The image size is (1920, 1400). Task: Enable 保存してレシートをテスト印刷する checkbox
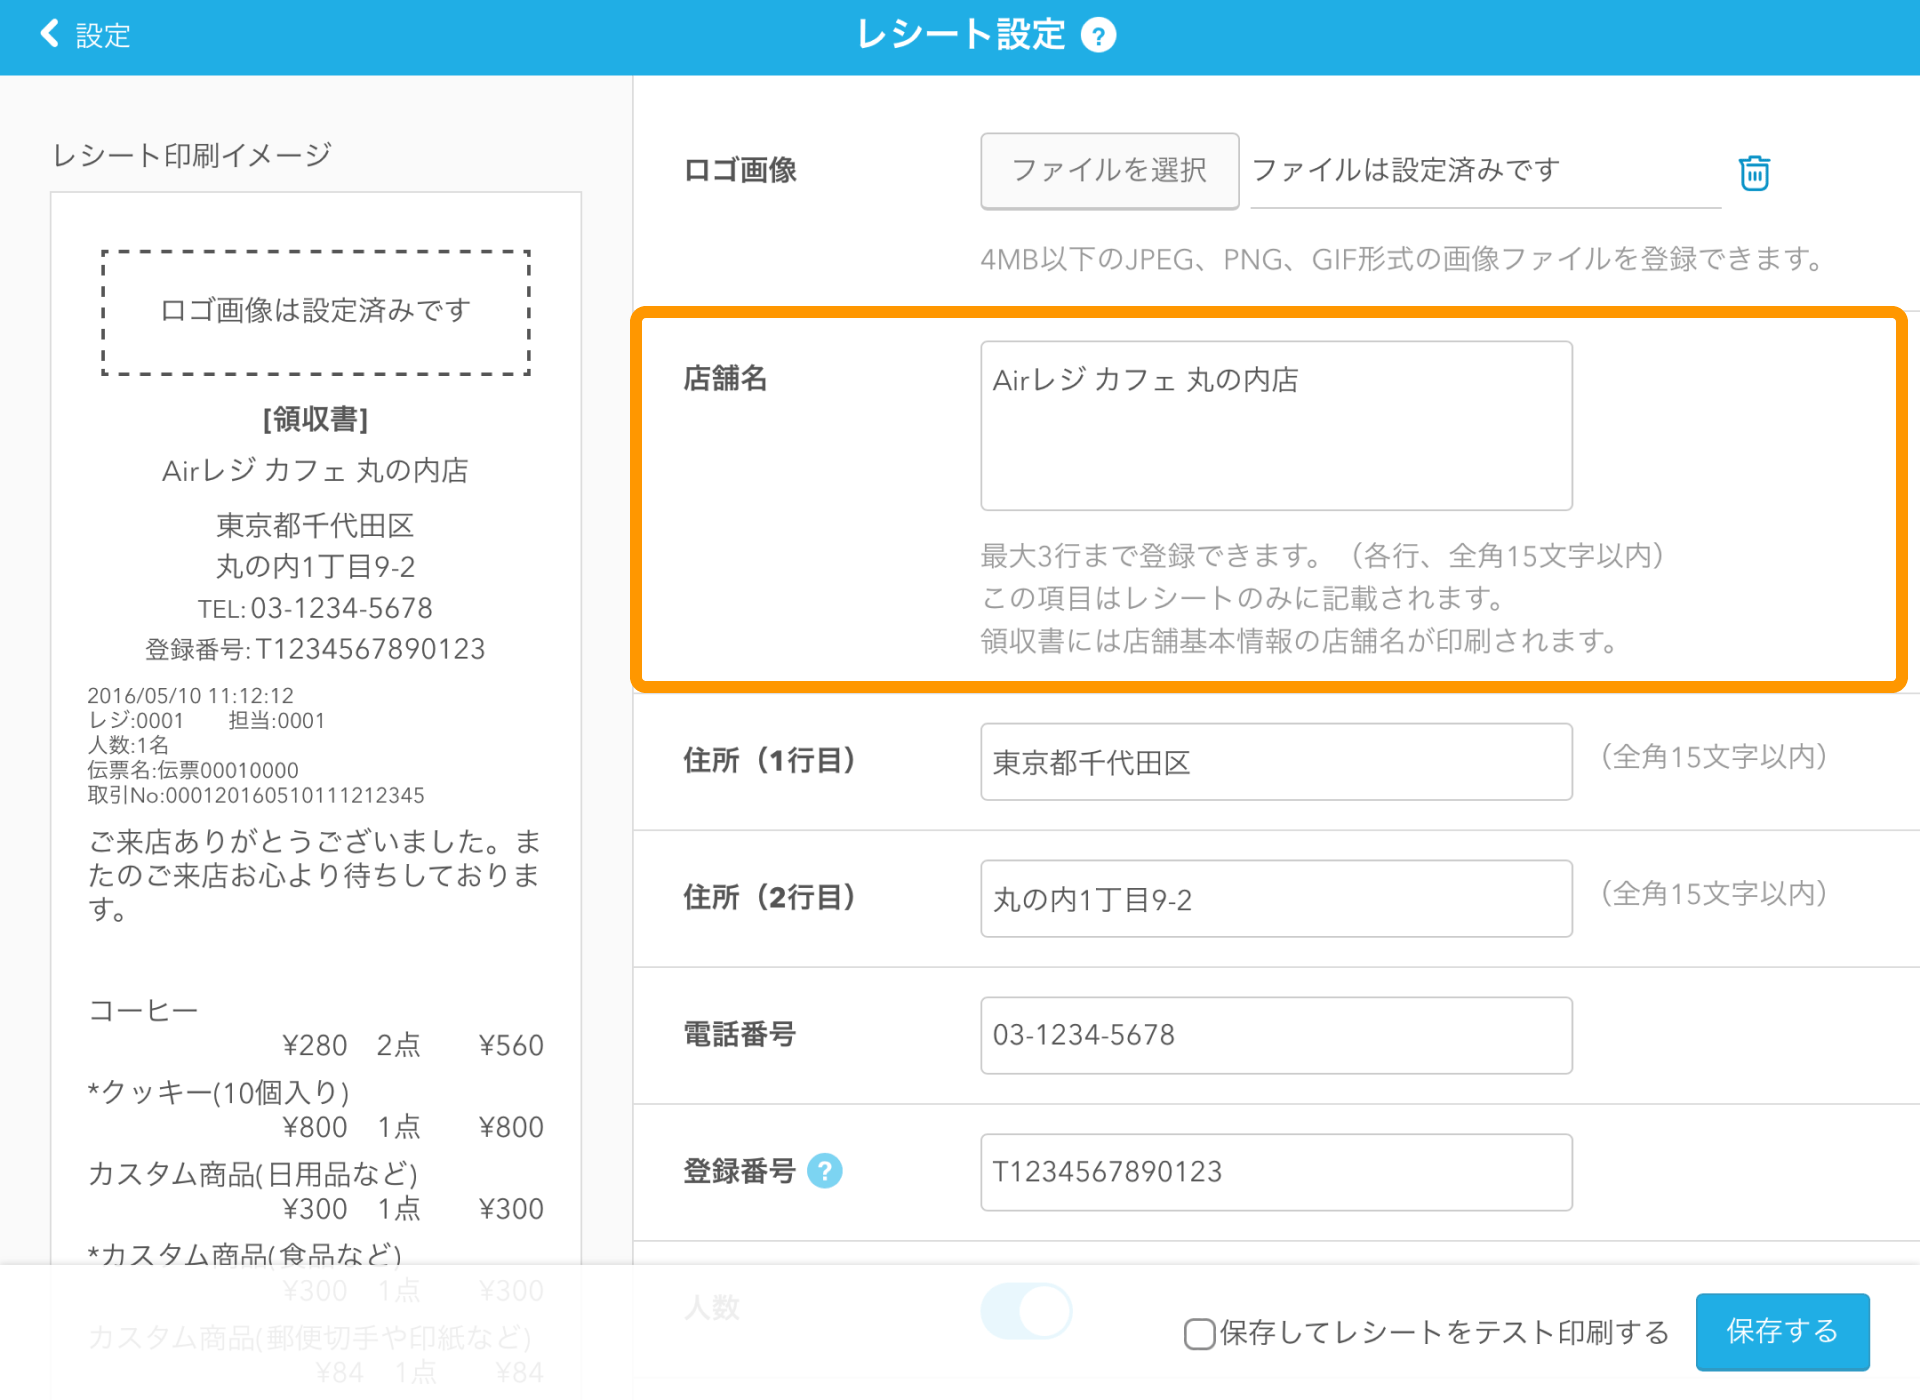[x=1198, y=1334]
